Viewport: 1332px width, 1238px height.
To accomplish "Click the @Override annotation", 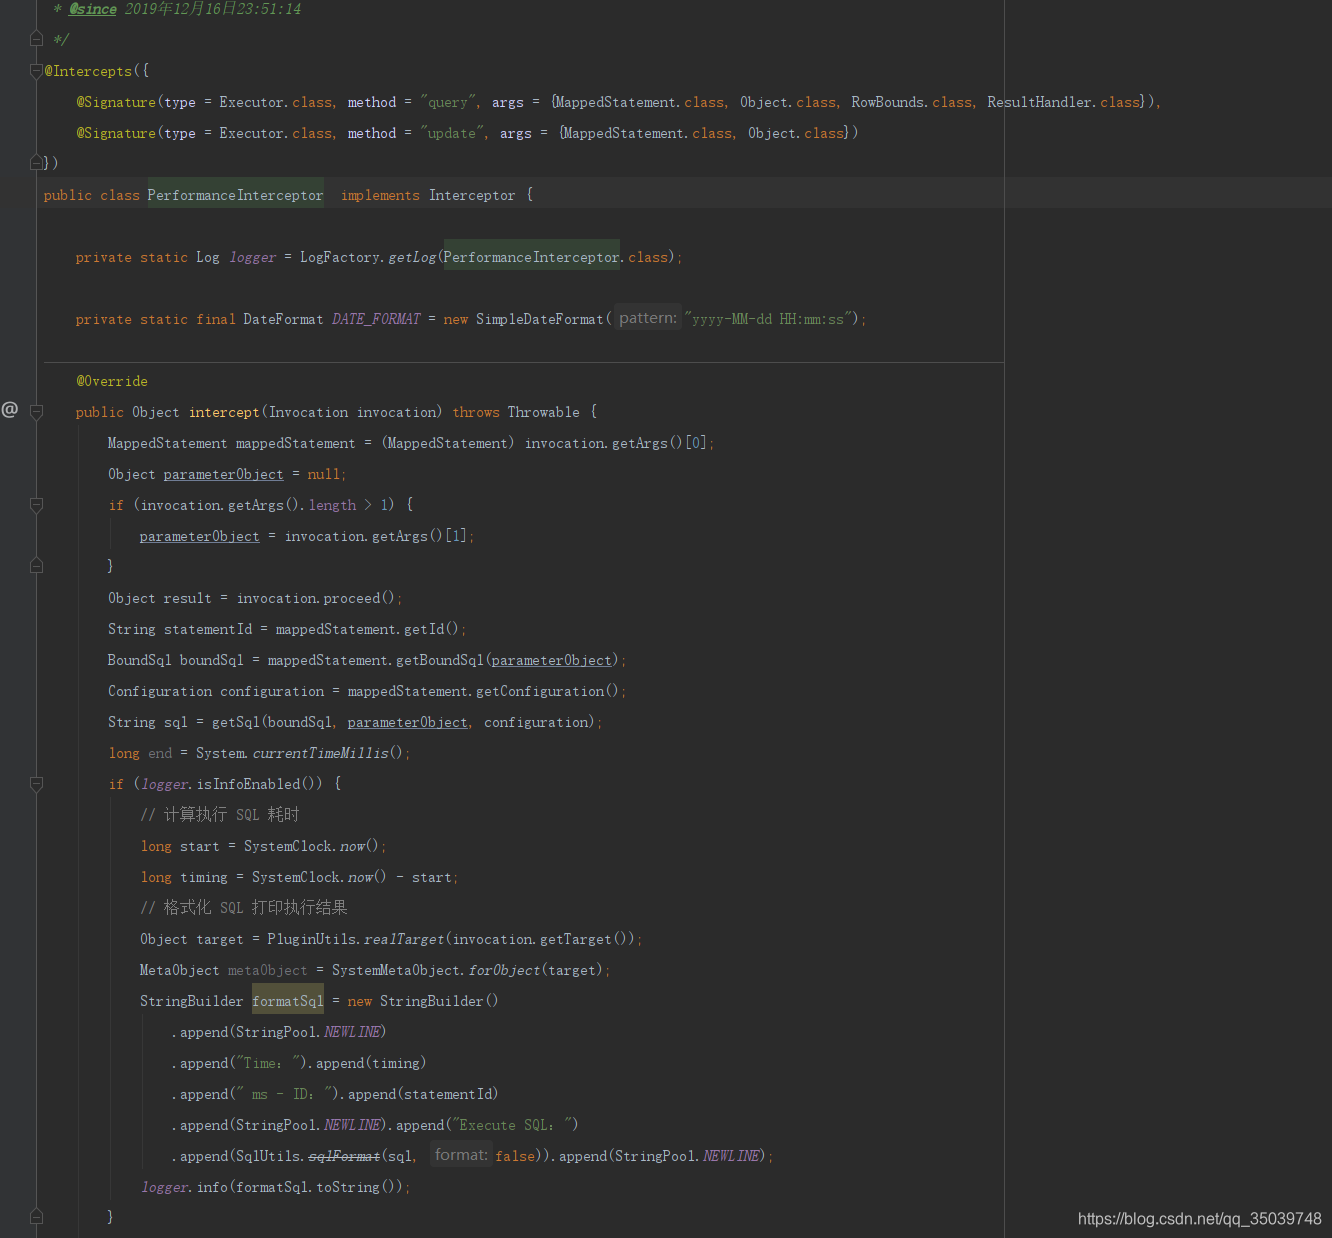I will pyautogui.click(x=112, y=381).
